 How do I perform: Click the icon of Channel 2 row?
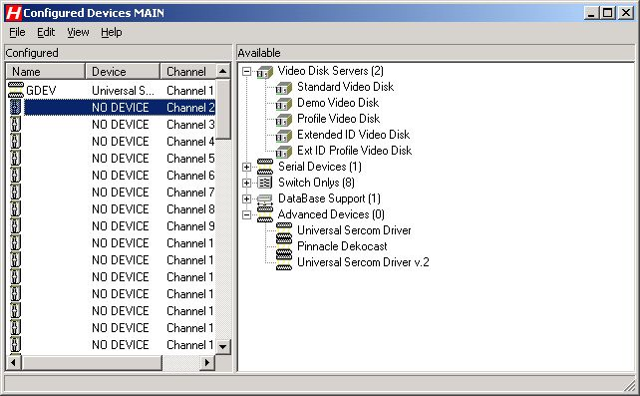pos(15,107)
